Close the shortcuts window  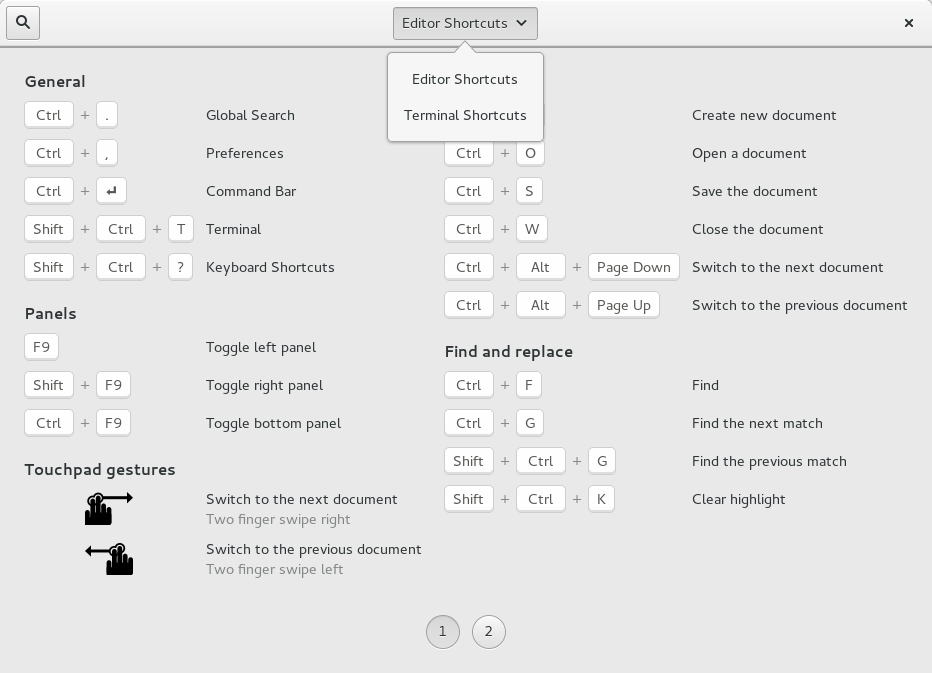coord(909,23)
